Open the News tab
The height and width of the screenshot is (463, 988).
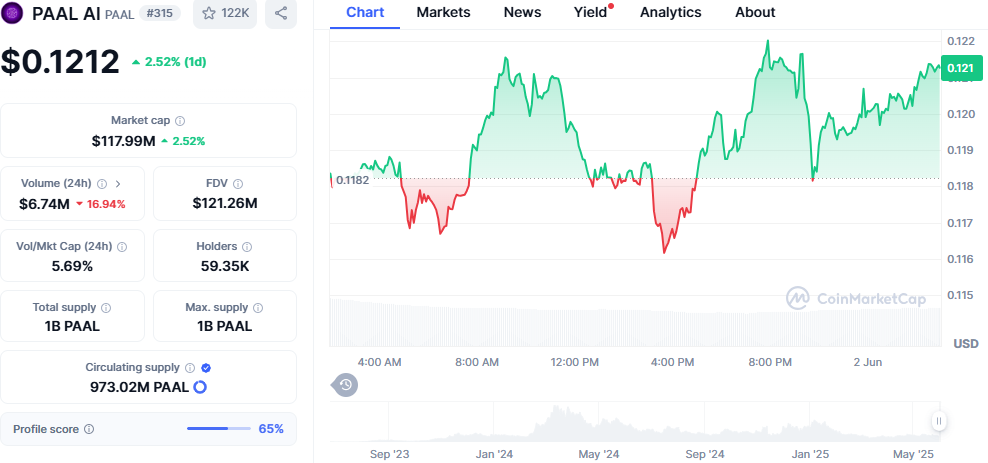click(522, 12)
